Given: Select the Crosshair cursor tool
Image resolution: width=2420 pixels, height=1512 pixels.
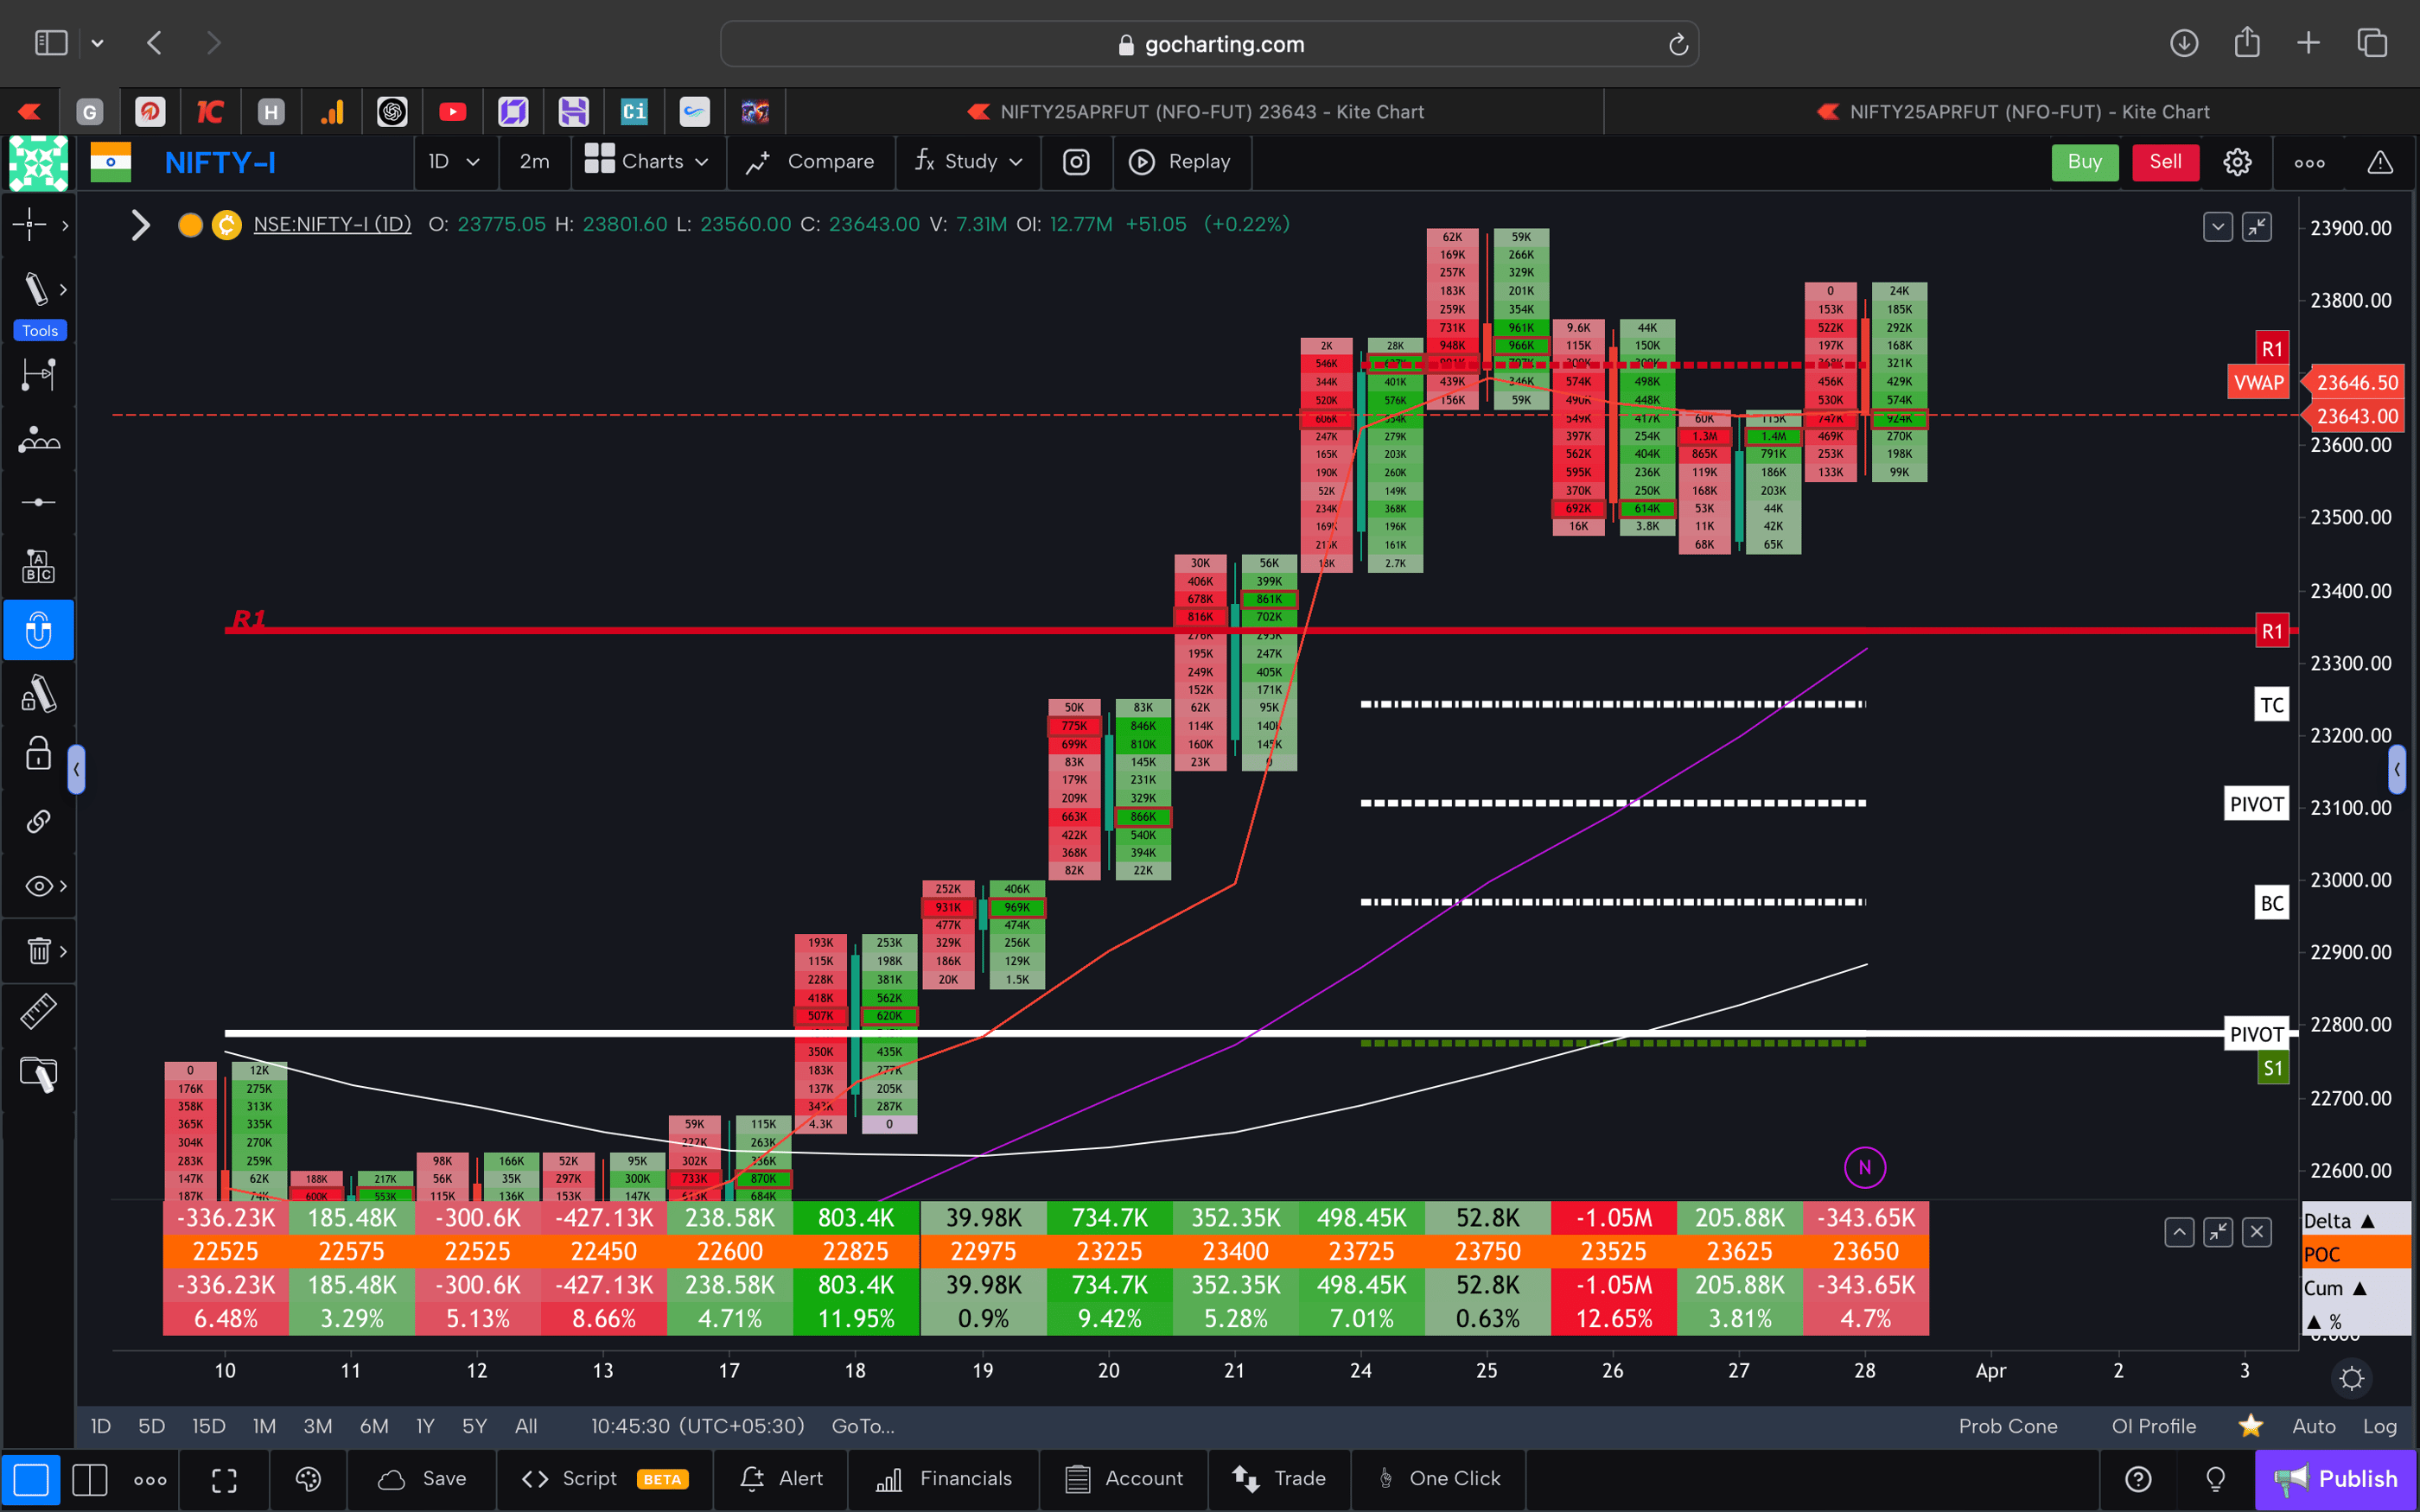Looking at the screenshot, I should pyautogui.click(x=30, y=225).
